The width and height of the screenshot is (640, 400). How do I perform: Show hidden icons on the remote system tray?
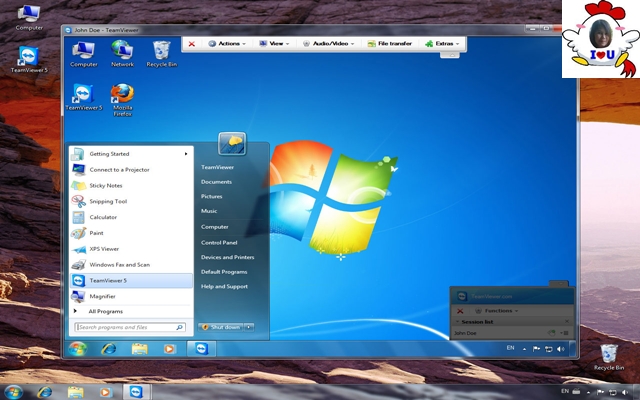click(x=524, y=349)
